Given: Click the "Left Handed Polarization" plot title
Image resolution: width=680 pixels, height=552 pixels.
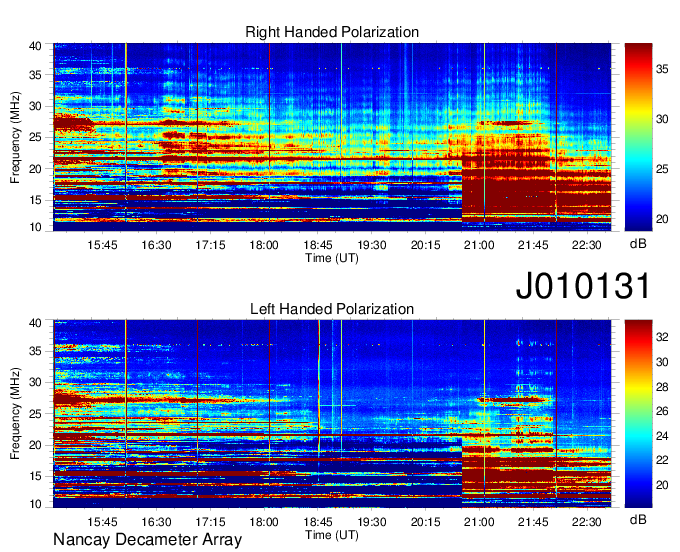Looking at the screenshot, I should [332, 309].
